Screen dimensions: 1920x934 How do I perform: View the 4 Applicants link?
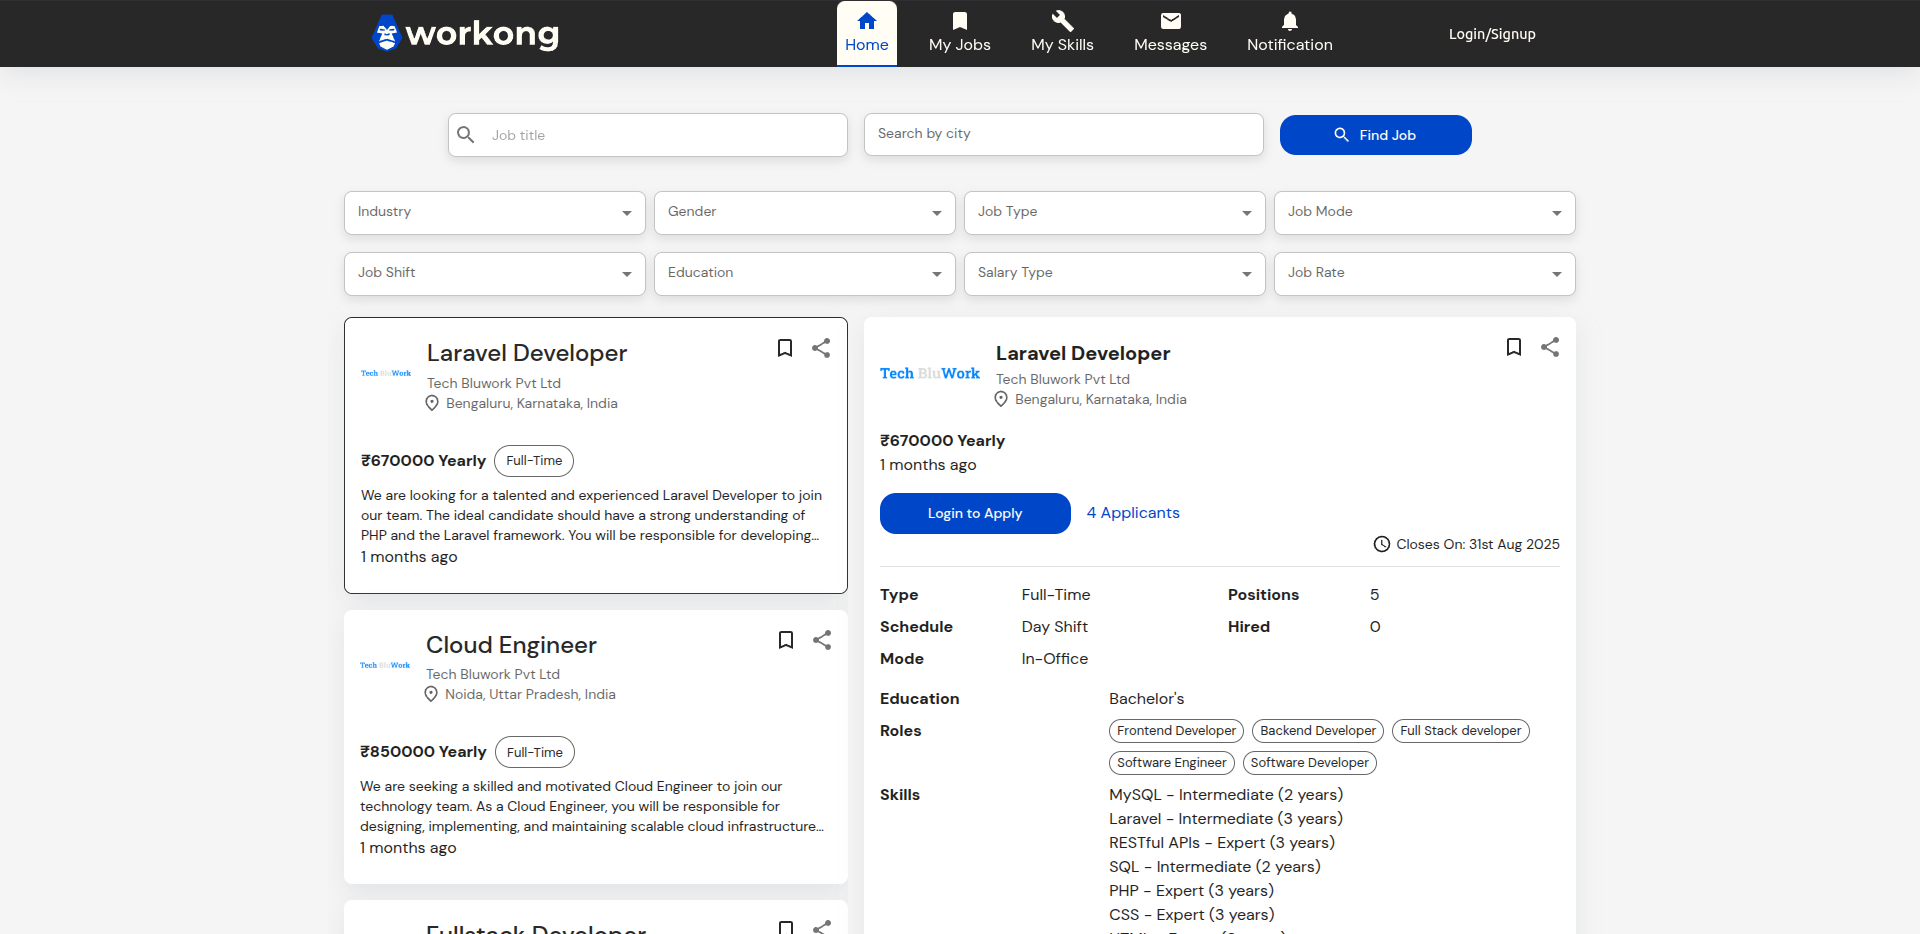(x=1133, y=513)
